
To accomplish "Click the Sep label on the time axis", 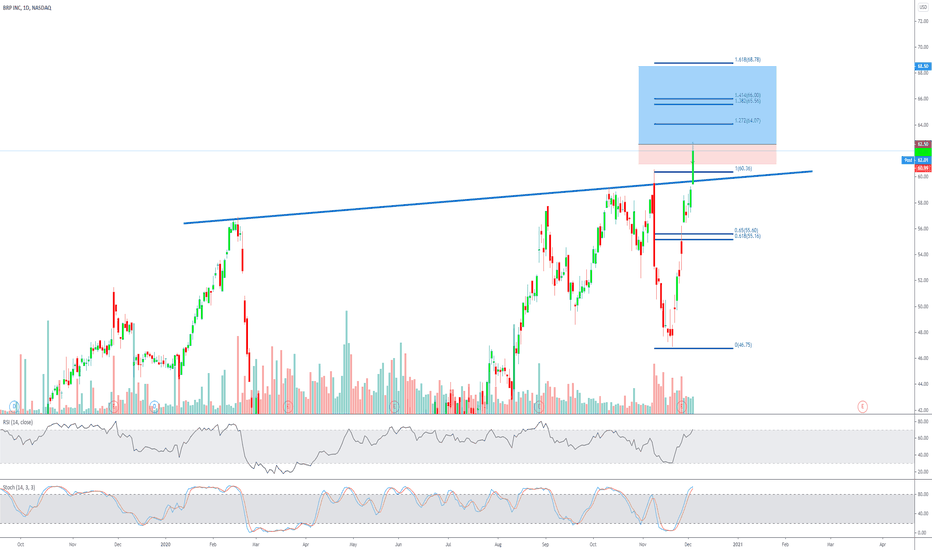I will click(545, 544).
